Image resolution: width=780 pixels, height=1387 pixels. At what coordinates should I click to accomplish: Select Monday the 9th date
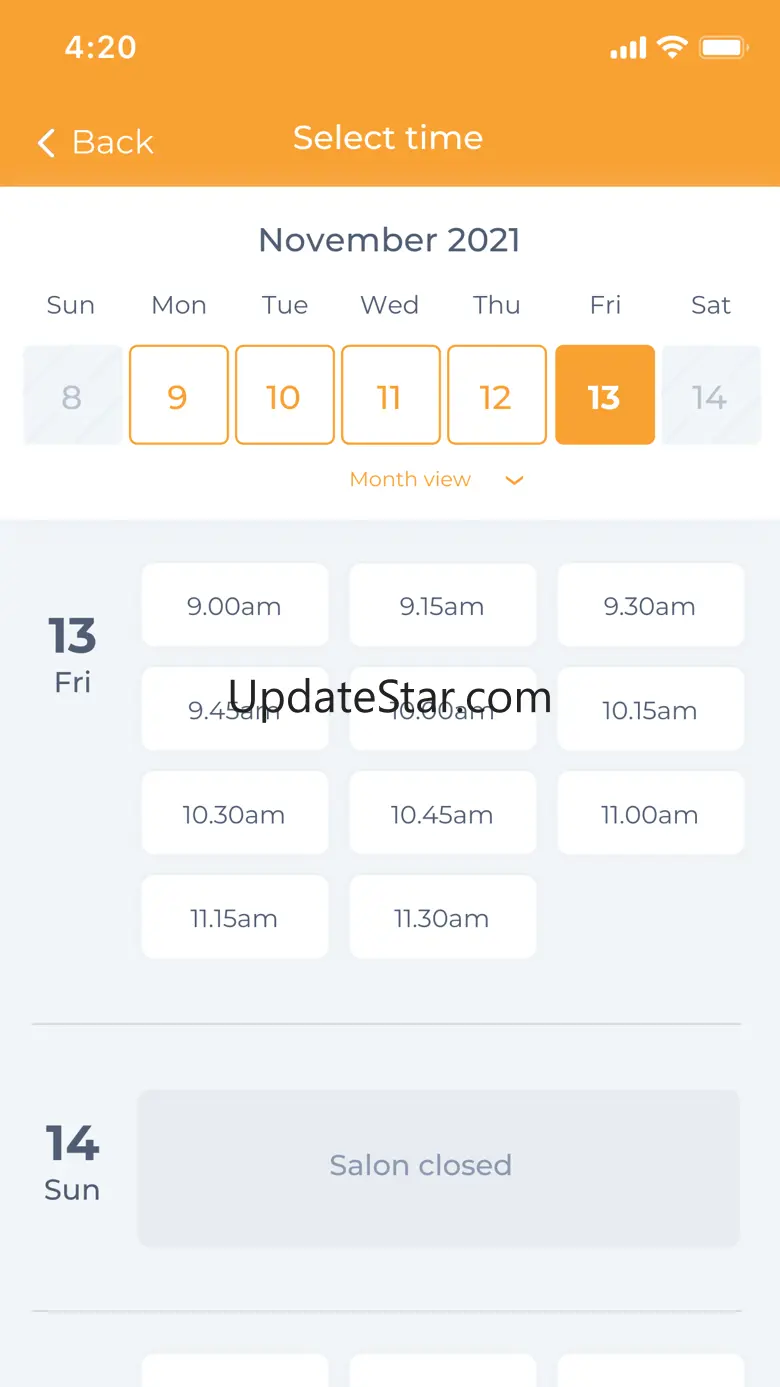(179, 395)
